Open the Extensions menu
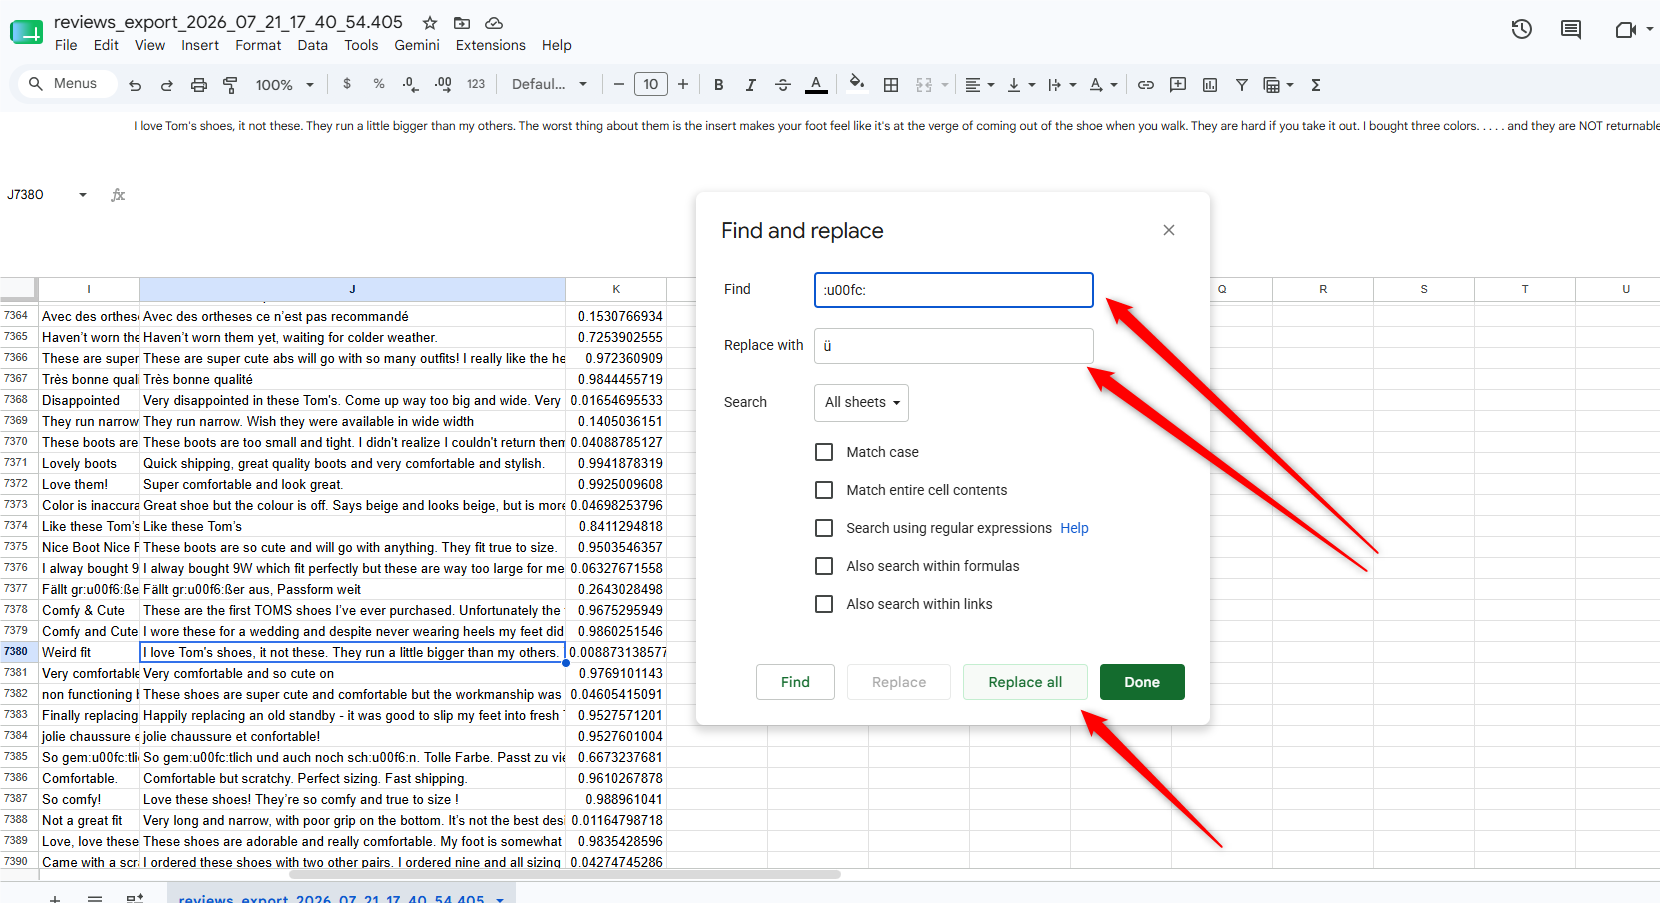The width and height of the screenshot is (1660, 903). click(x=490, y=45)
